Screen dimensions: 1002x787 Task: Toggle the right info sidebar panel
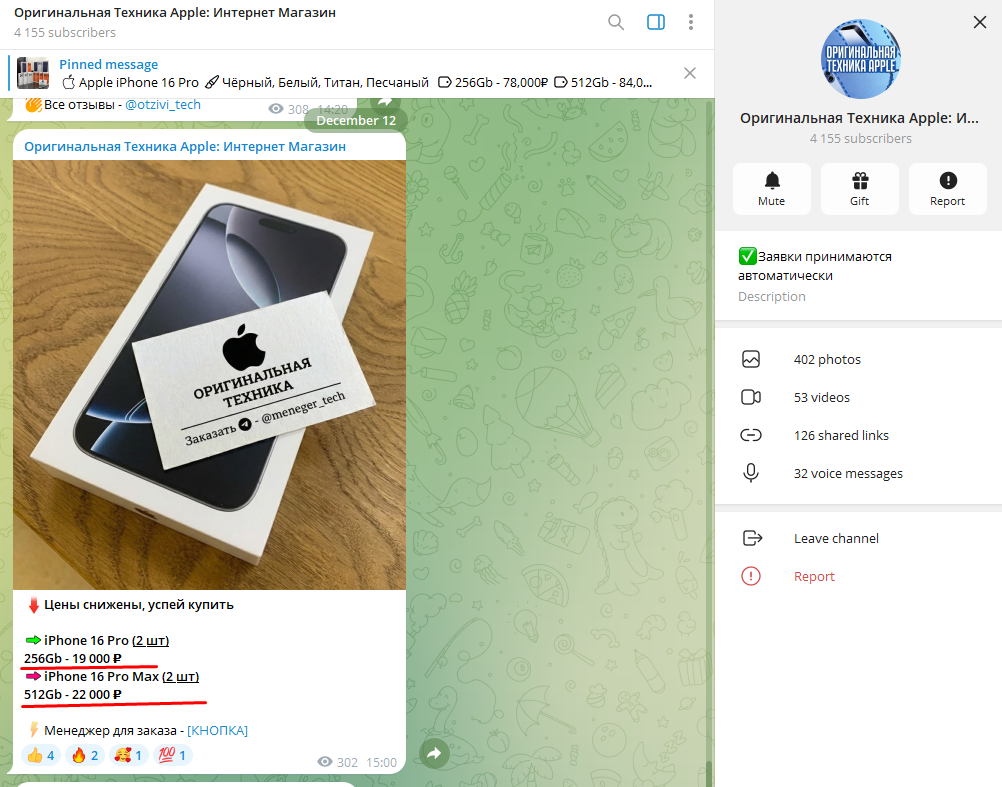pyautogui.click(x=656, y=22)
